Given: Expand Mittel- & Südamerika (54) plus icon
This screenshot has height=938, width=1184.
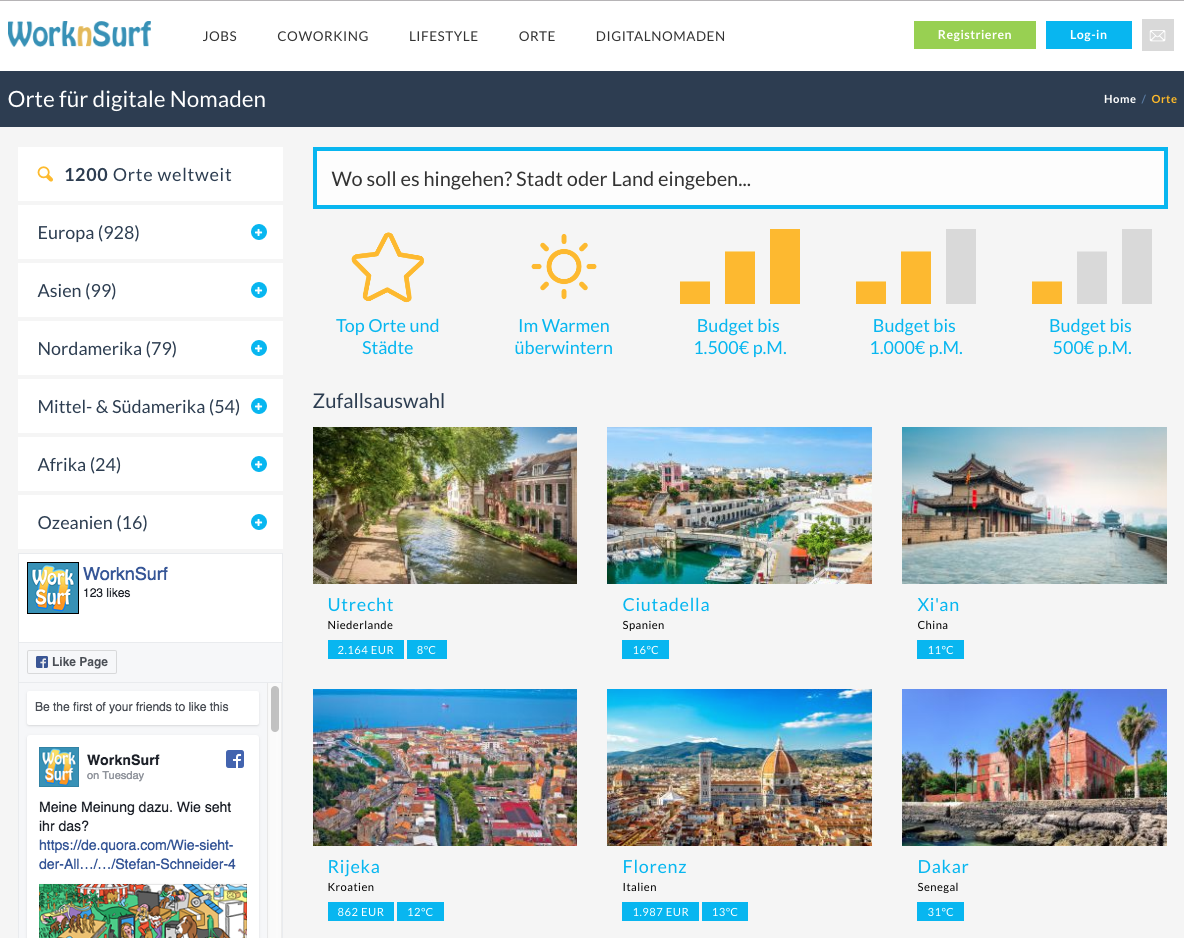Looking at the screenshot, I should point(258,406).
